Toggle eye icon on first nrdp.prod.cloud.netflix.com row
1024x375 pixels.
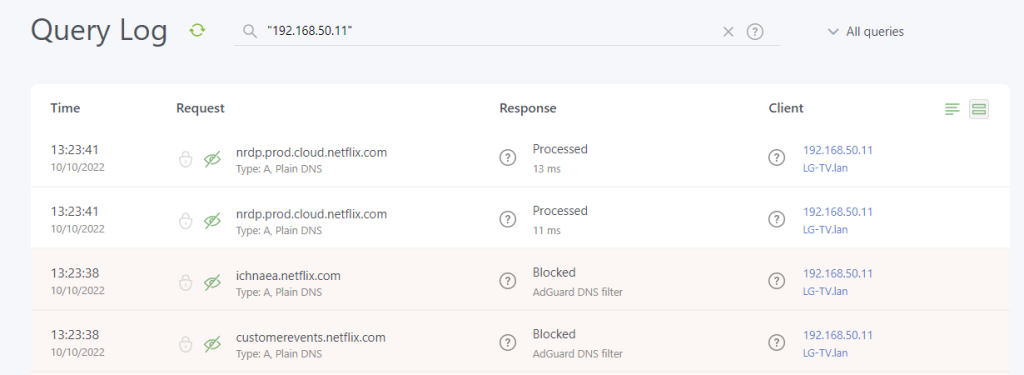pos(212,159)
